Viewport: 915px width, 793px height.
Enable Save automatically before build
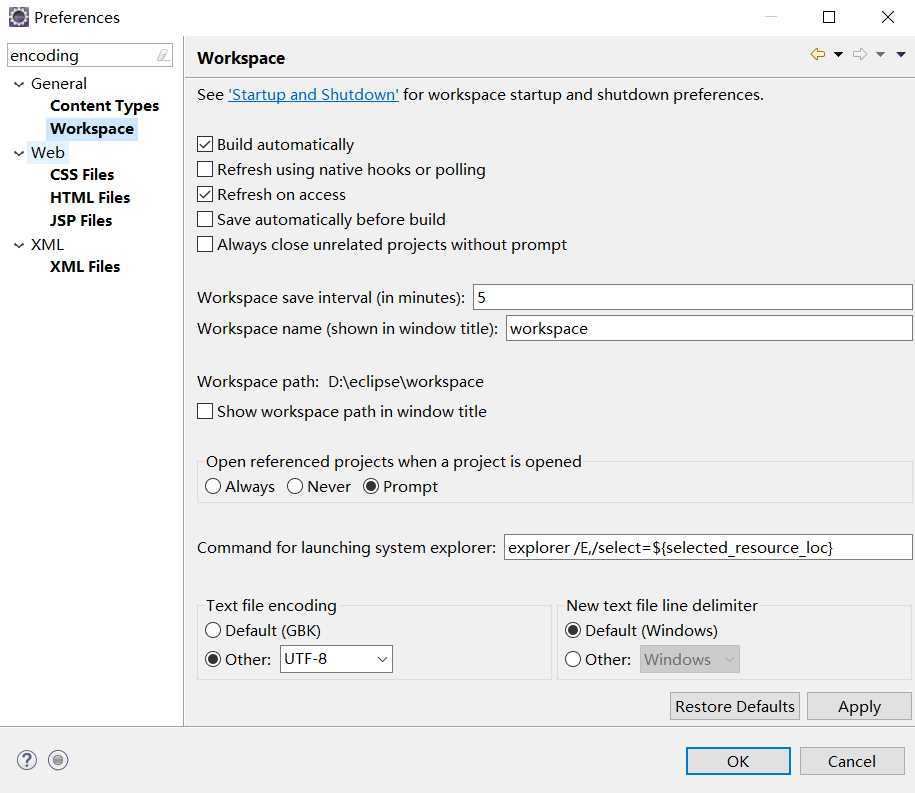pyautogui.click(x=205, y=220)
